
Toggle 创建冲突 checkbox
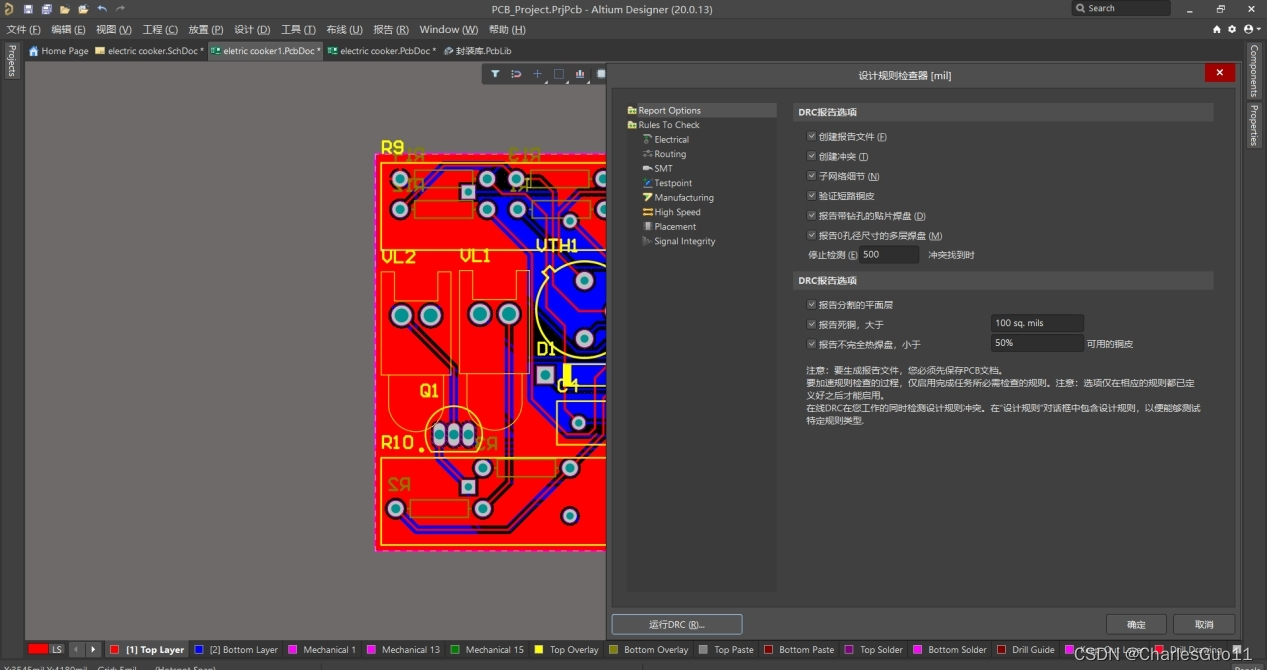[x=811, y=156]
